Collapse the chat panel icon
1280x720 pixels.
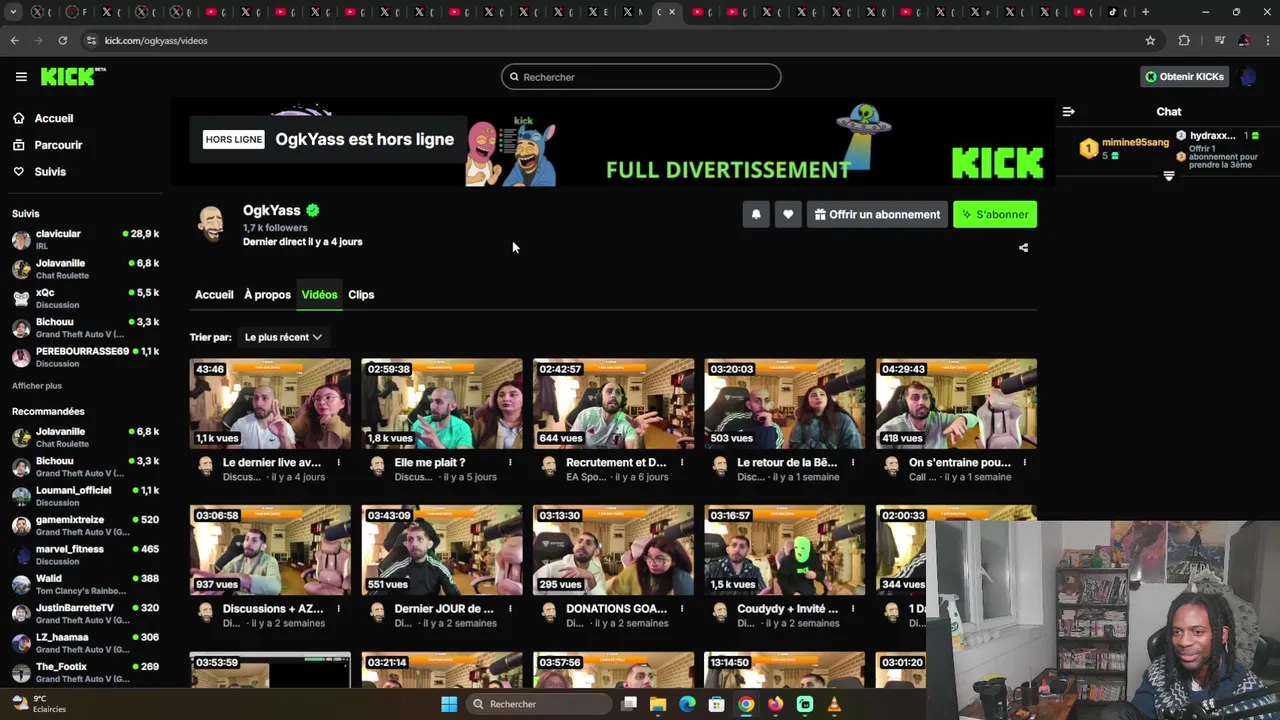click(x=1068, y=112)
